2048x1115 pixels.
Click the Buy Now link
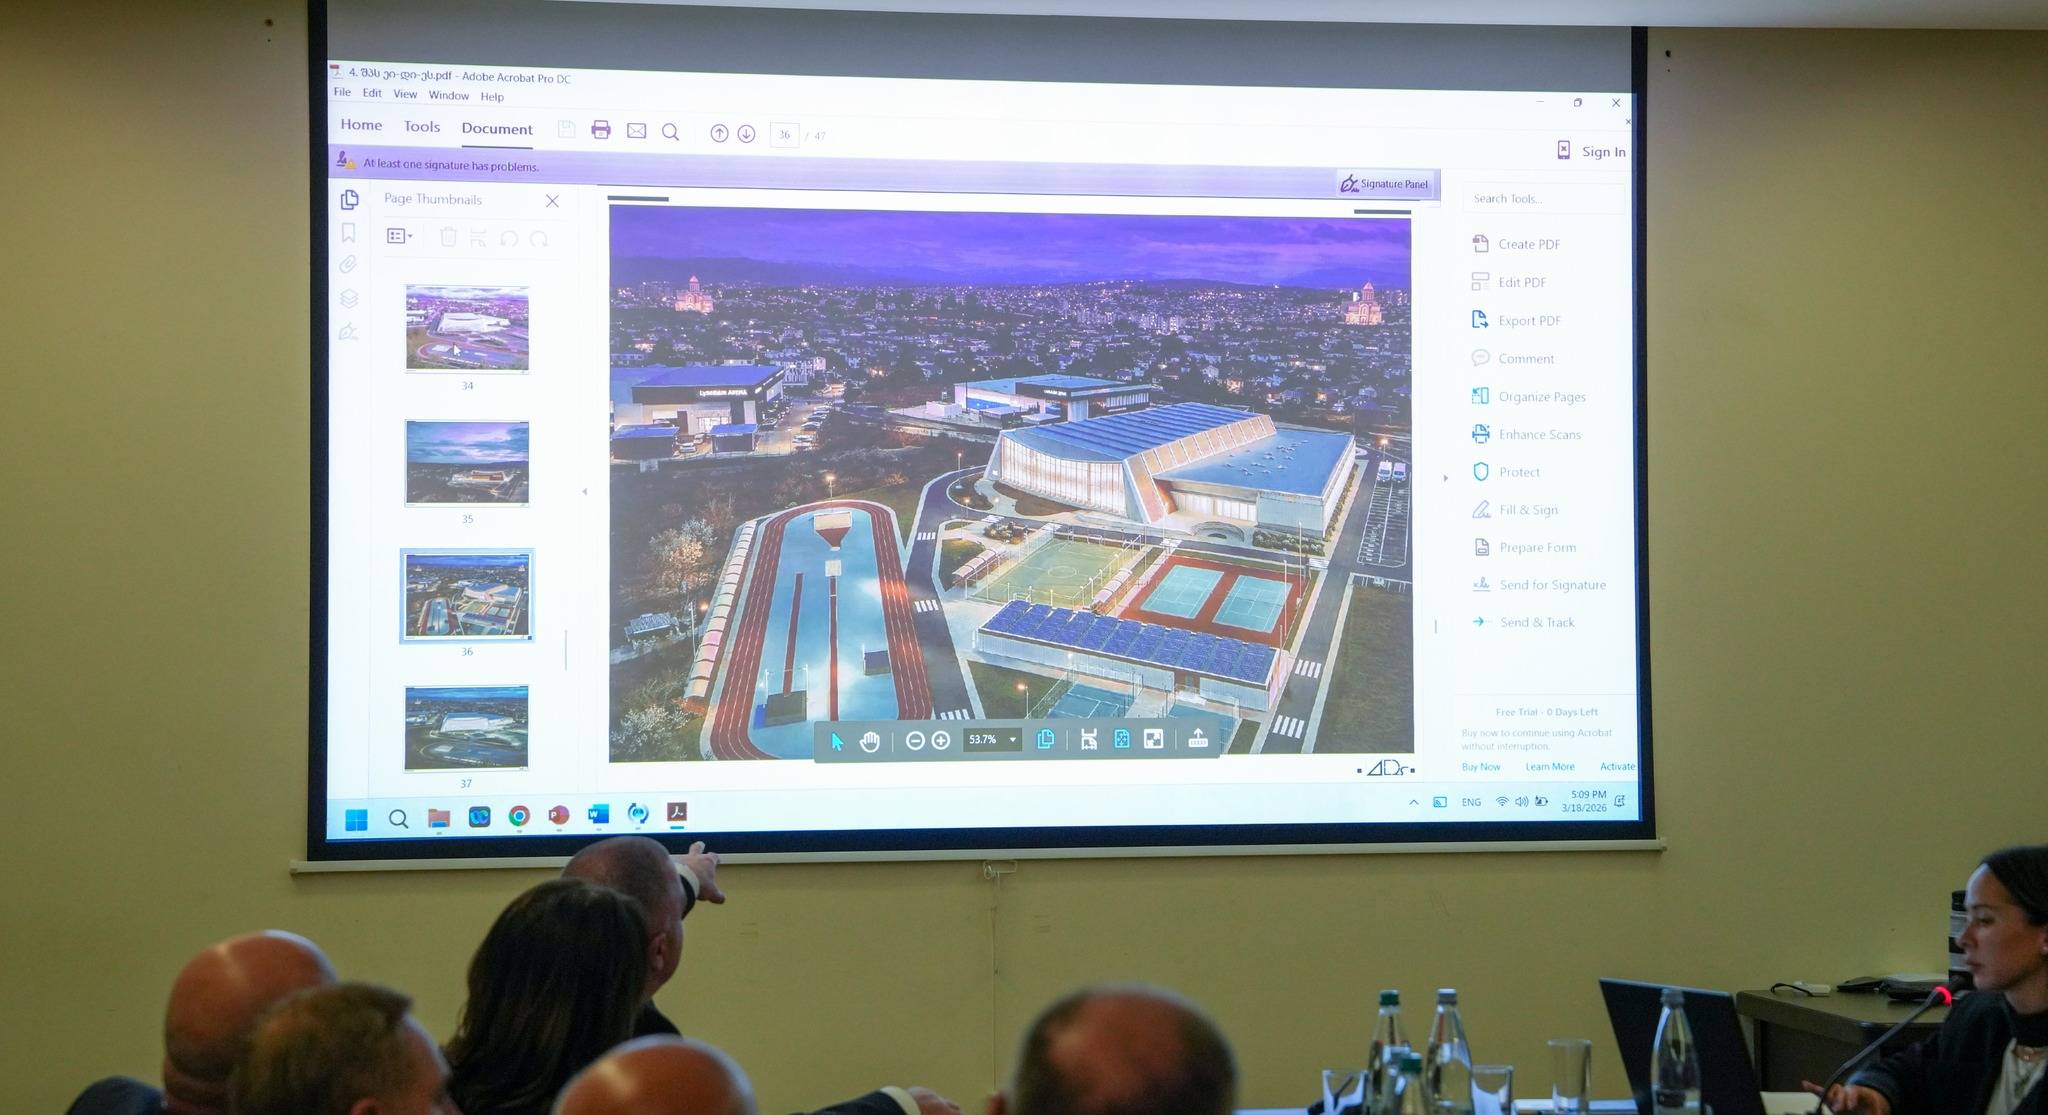1480,767
